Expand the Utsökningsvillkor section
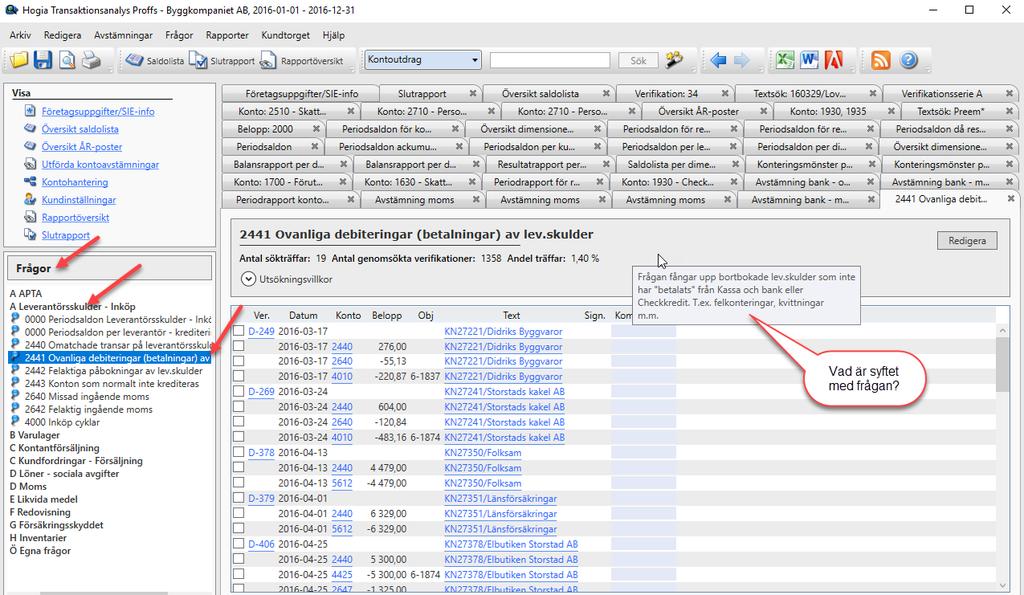The image size is (1024, 595). pyautogui.click(x=248, y=279)
